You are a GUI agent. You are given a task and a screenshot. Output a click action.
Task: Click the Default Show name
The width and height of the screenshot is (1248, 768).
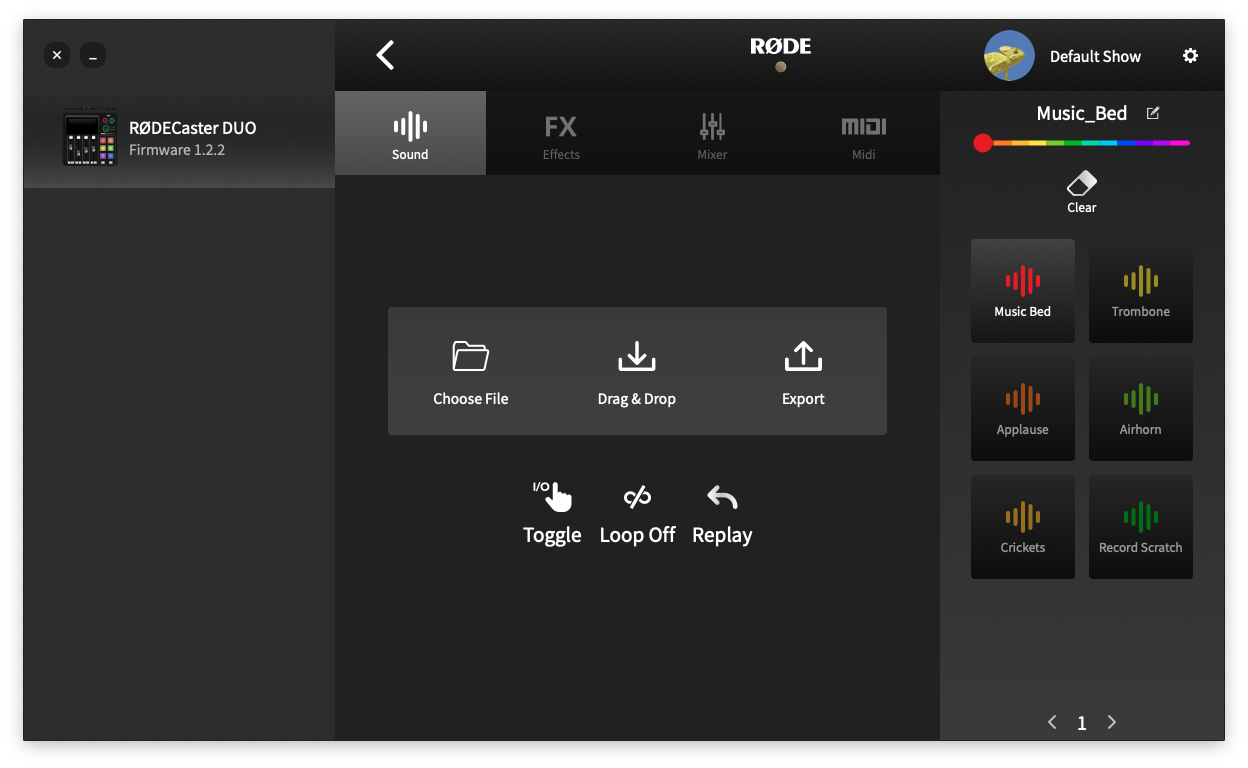coord(1095,56)
